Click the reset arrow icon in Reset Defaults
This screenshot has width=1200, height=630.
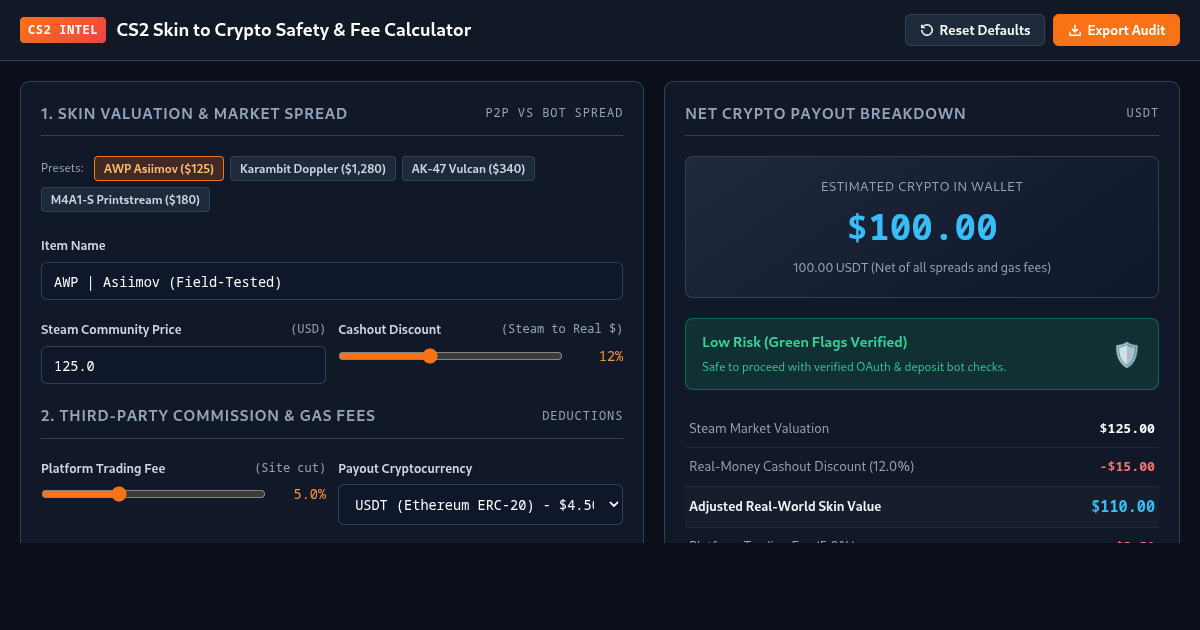927,30
